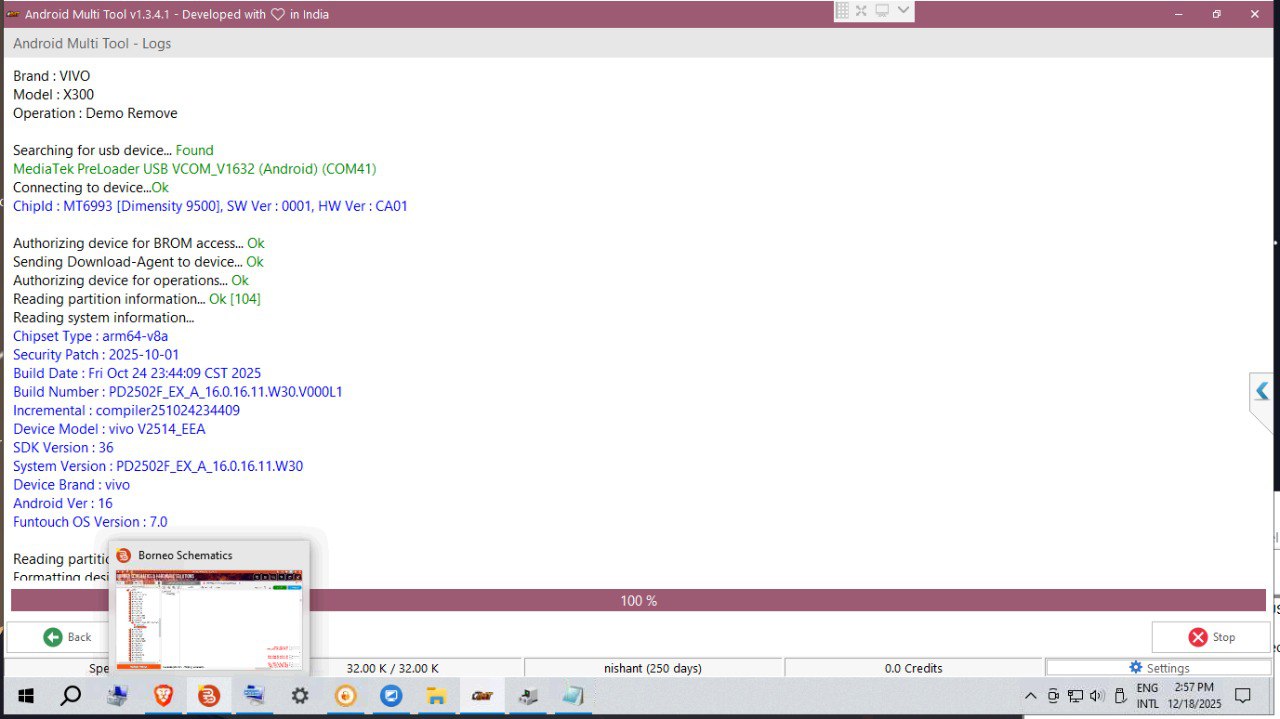Open the volume control tray icon
This screenshot has width=1280, height=719.
click(x=1097, y=696)
